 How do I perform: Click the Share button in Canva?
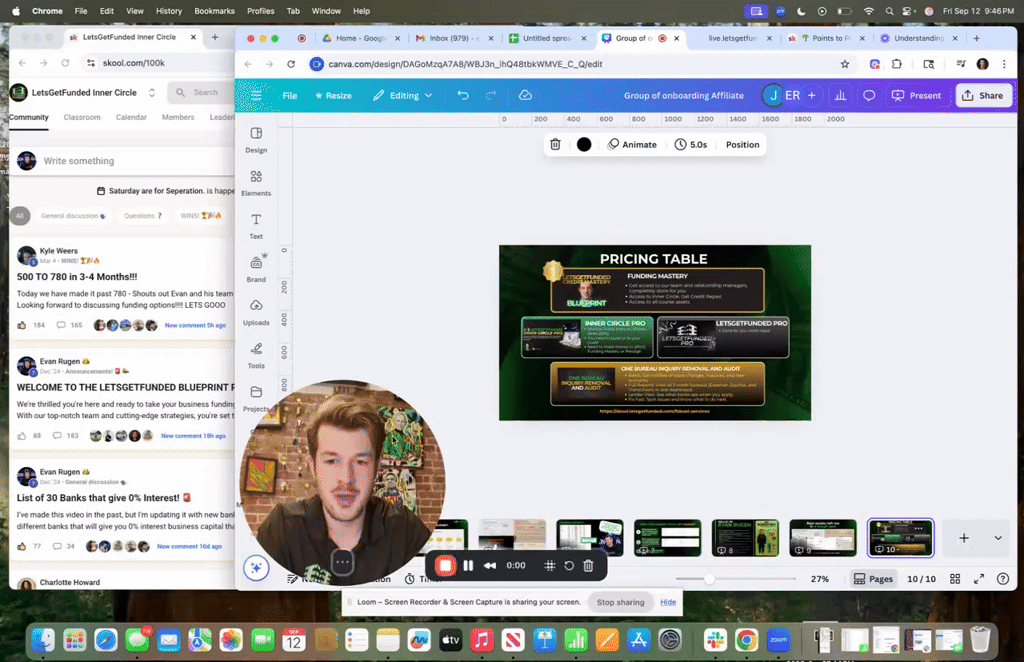pos(983,95)
